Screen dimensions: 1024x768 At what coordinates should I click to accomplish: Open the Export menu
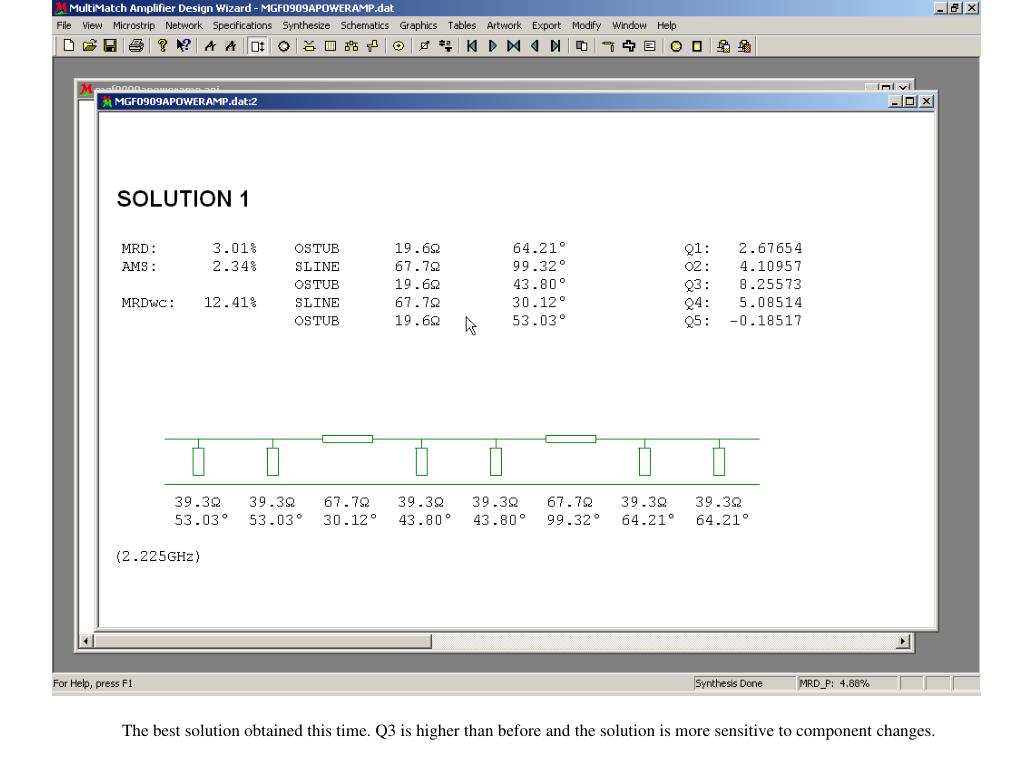point(547,25)
